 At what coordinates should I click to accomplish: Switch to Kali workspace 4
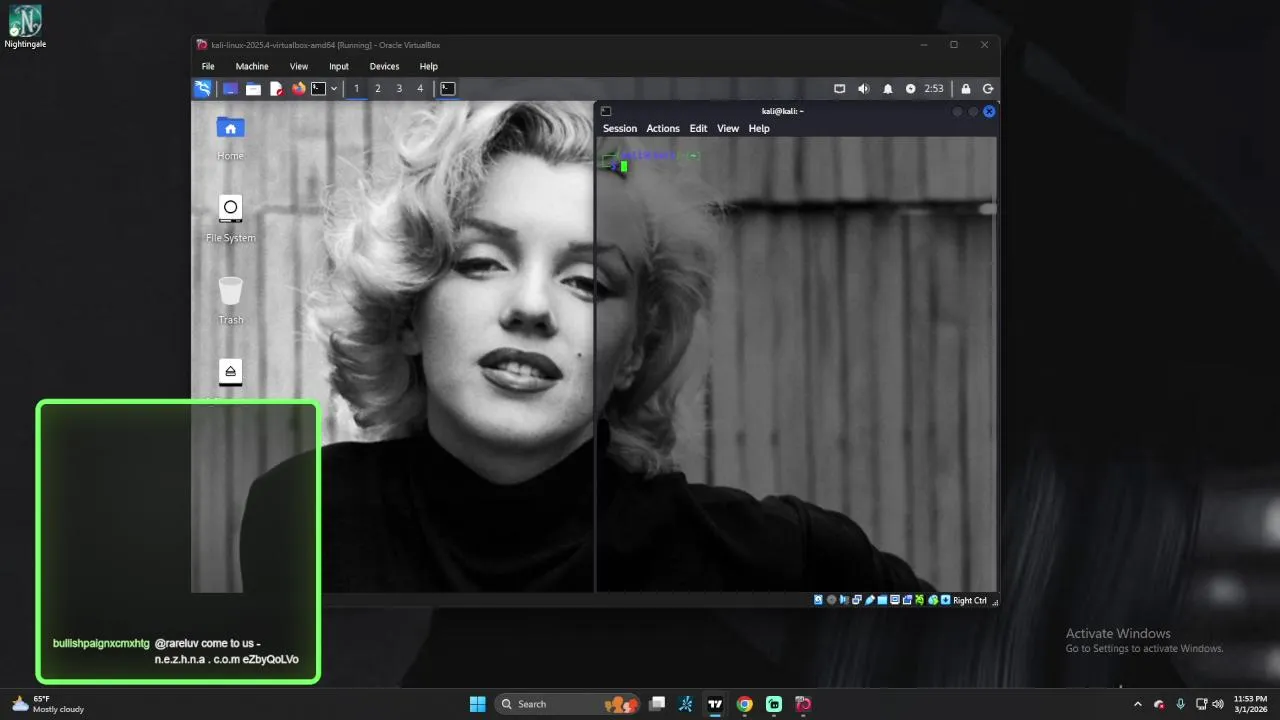pos(420,89)
